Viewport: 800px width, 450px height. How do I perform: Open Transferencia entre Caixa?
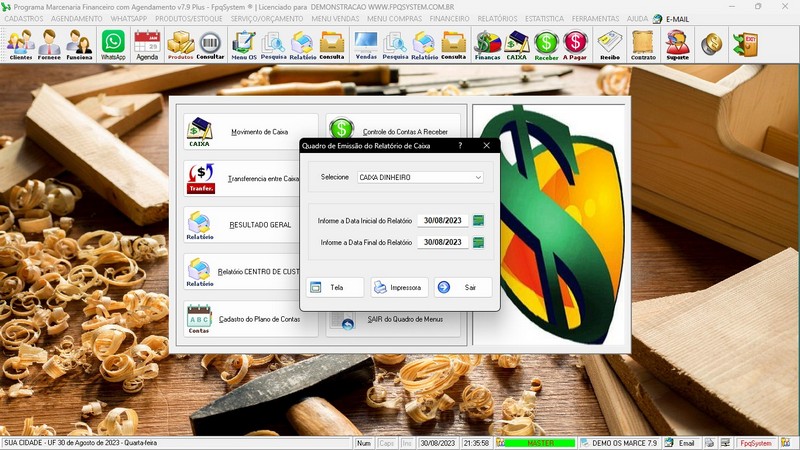tap(242, 179)
